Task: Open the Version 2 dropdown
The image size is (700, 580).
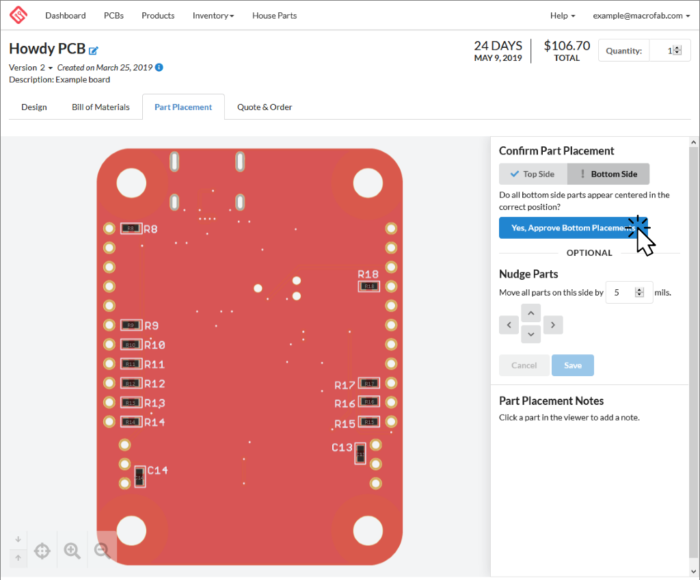Action: 31,67
